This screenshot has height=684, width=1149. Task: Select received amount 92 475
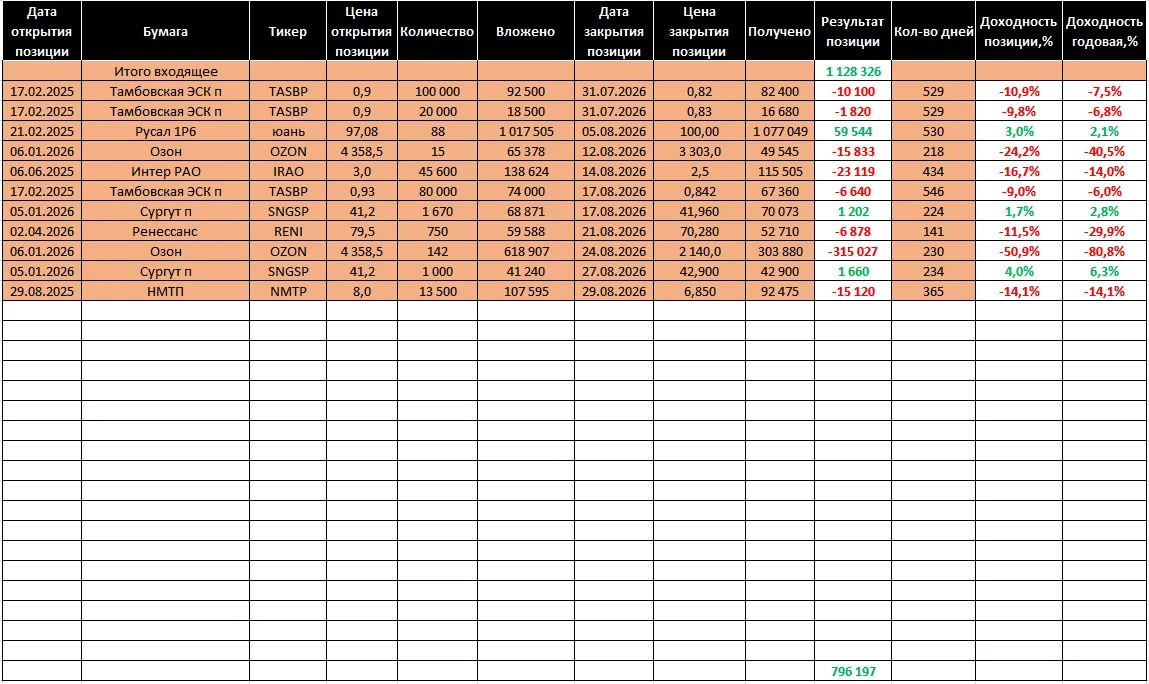[780, 292]
